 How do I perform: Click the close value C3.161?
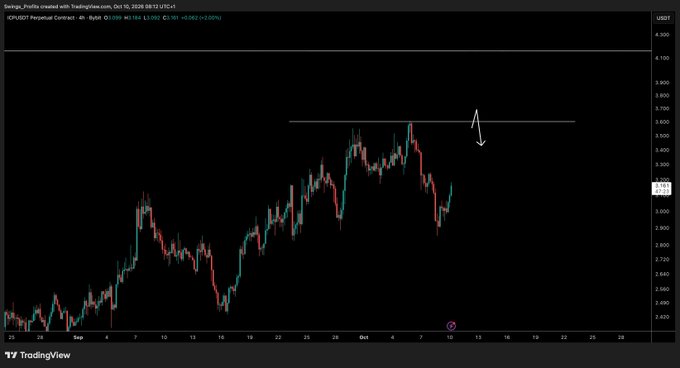170,18
